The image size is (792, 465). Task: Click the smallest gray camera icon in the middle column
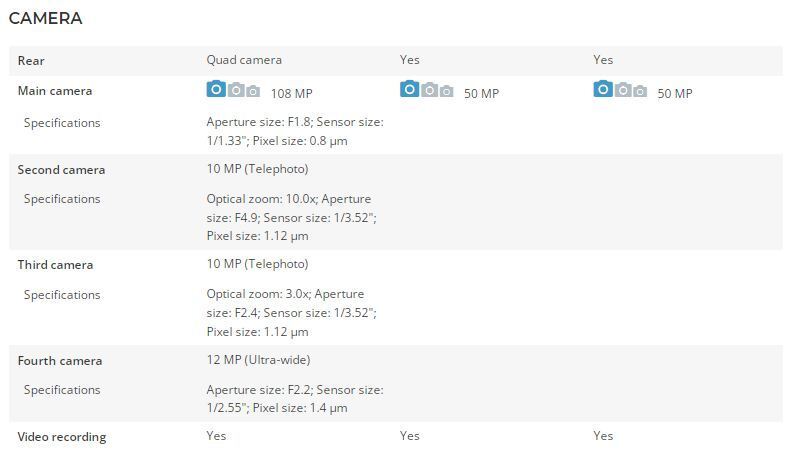(446, 91)
